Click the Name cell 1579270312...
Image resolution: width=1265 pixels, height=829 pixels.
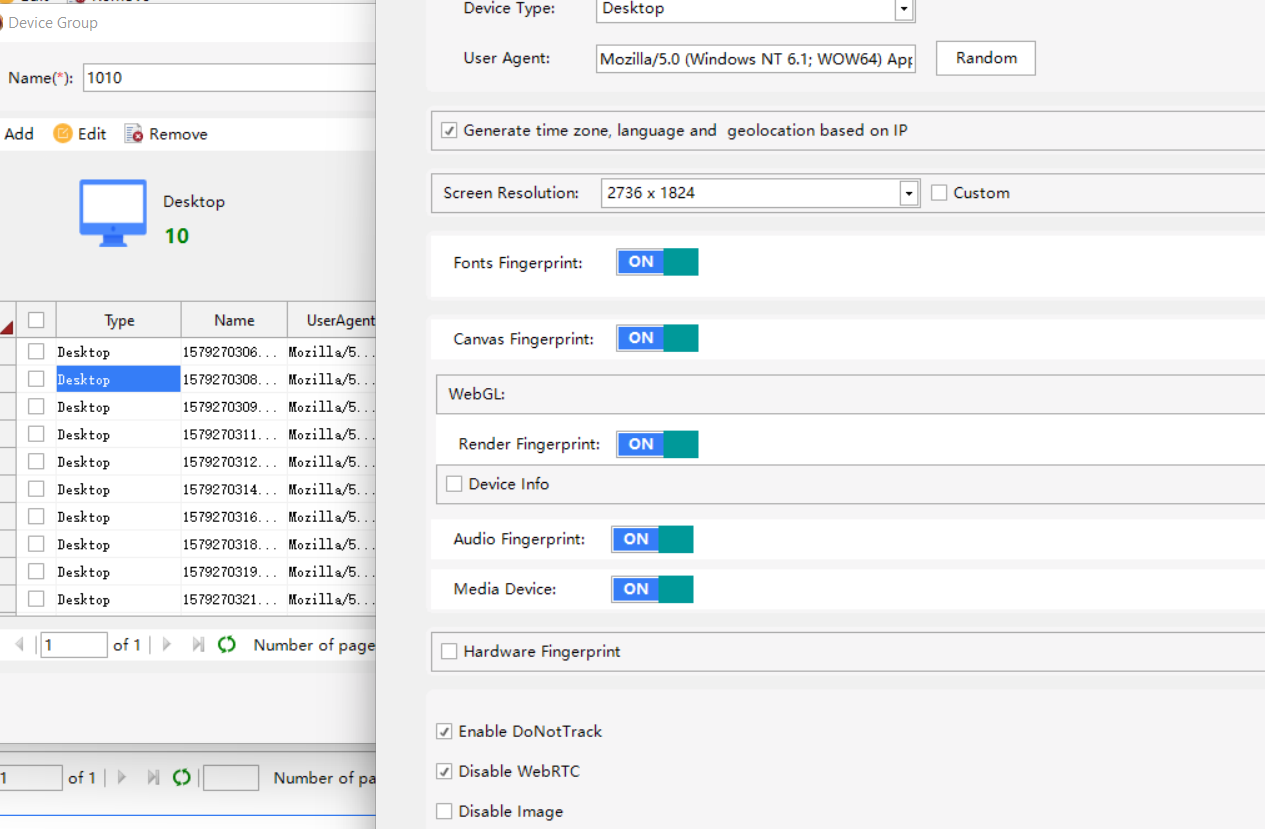pyautogui.click(x=234, y=461)
